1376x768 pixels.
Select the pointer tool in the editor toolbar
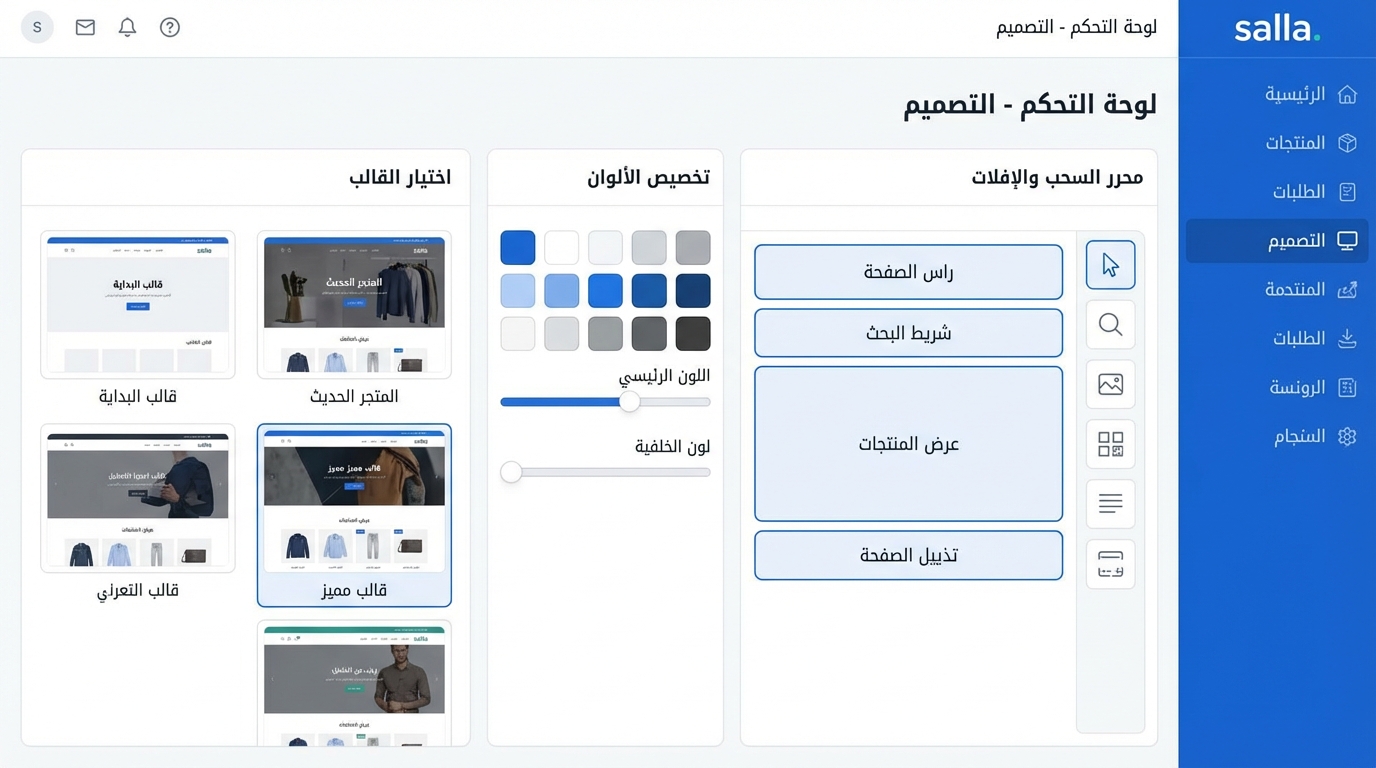pos(1110,264)
